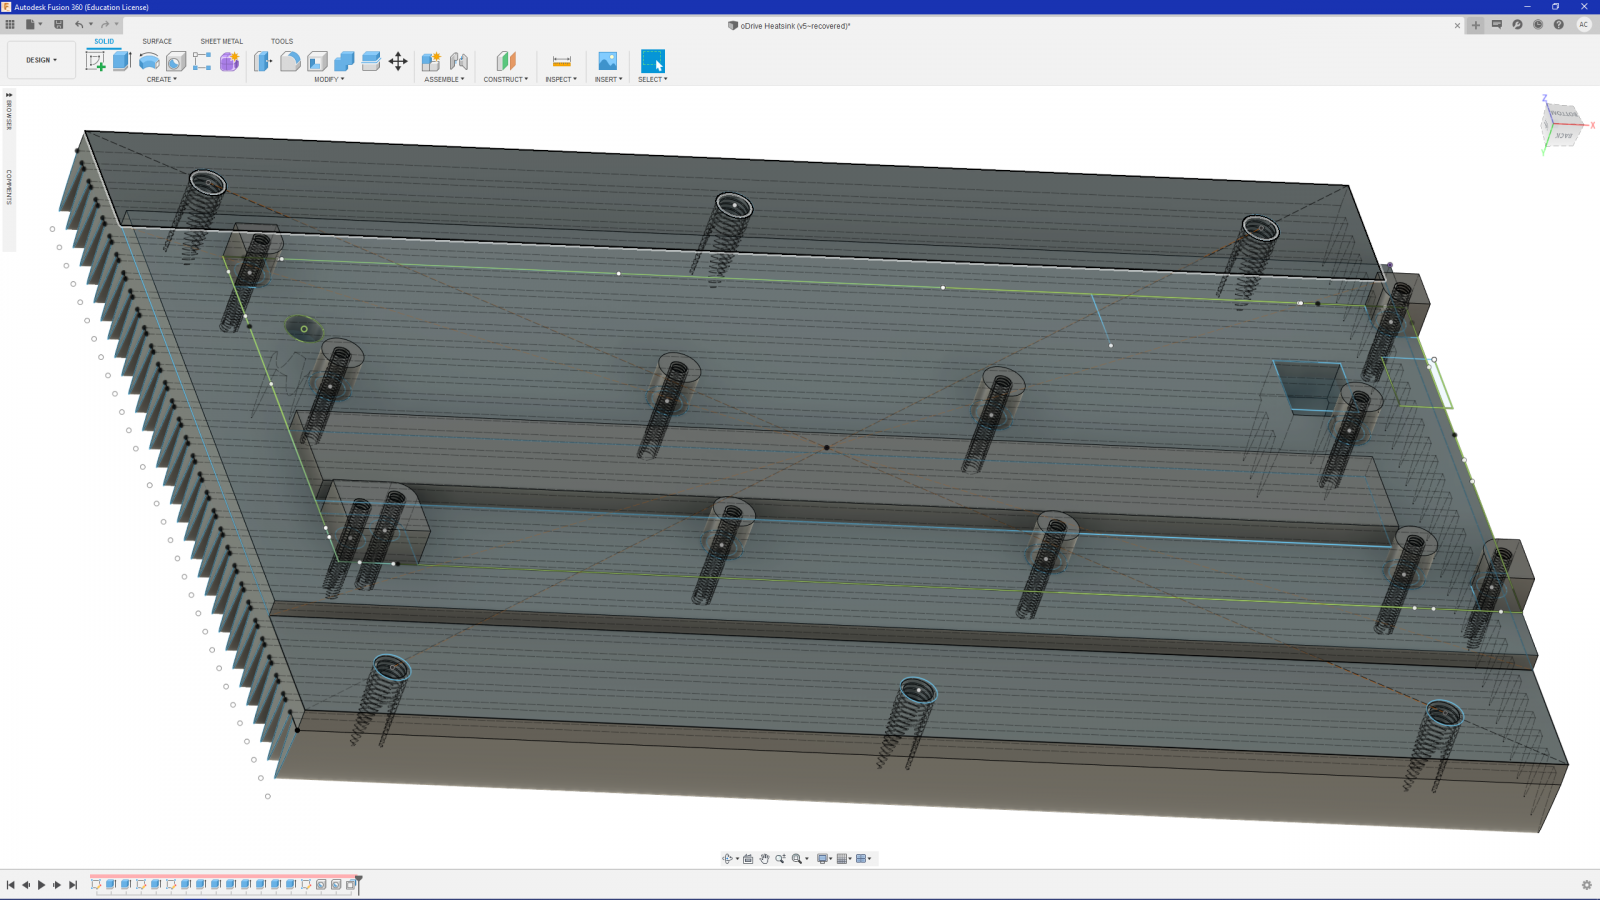Switch to the Solid tab

click(104, 41)
